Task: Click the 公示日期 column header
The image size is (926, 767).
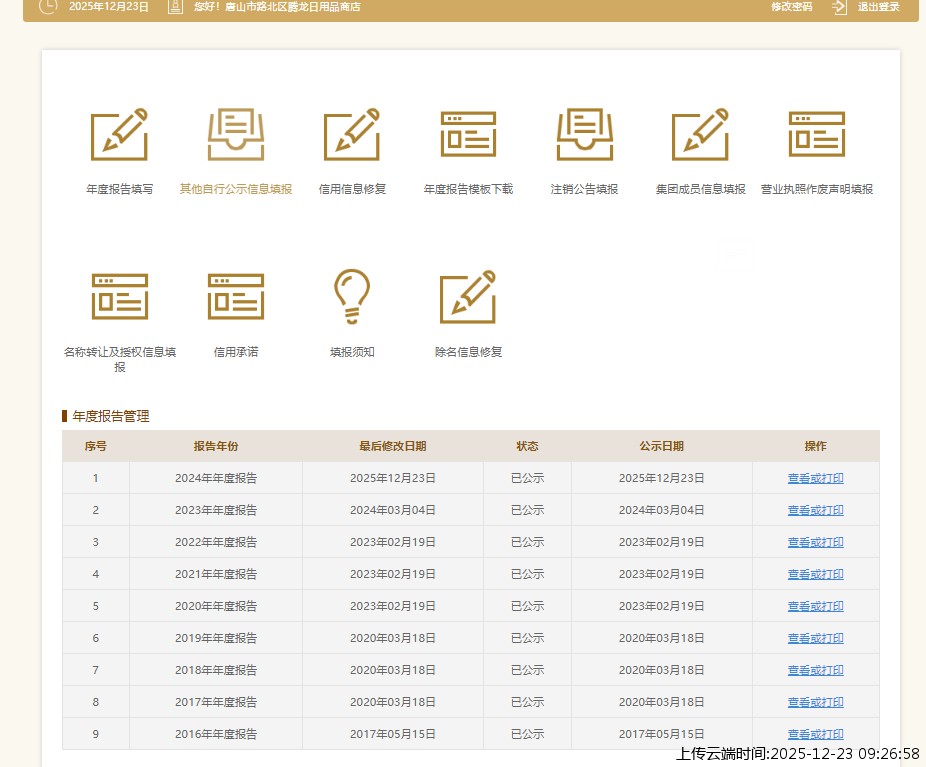Action: [x=661, y=446]
